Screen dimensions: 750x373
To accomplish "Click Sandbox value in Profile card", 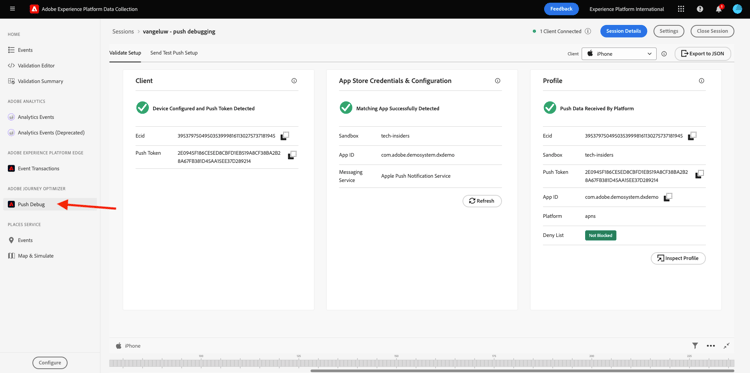I will point(599,155).
